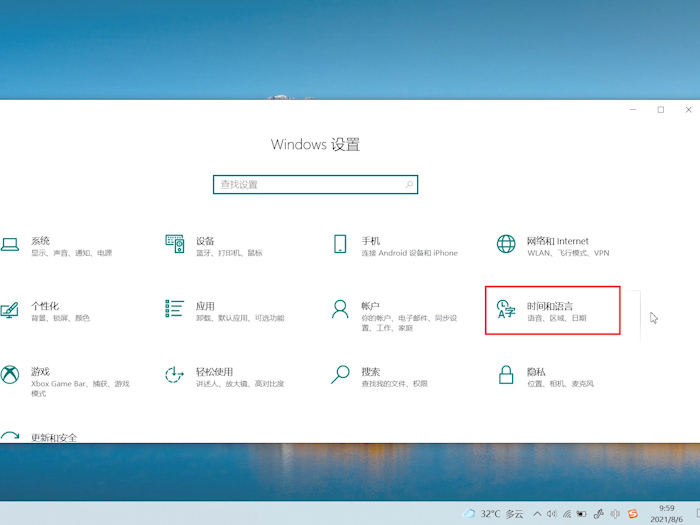
Task: Click the 轻松使用 (Ease of Access) icon
Action: tap(175, 375)
